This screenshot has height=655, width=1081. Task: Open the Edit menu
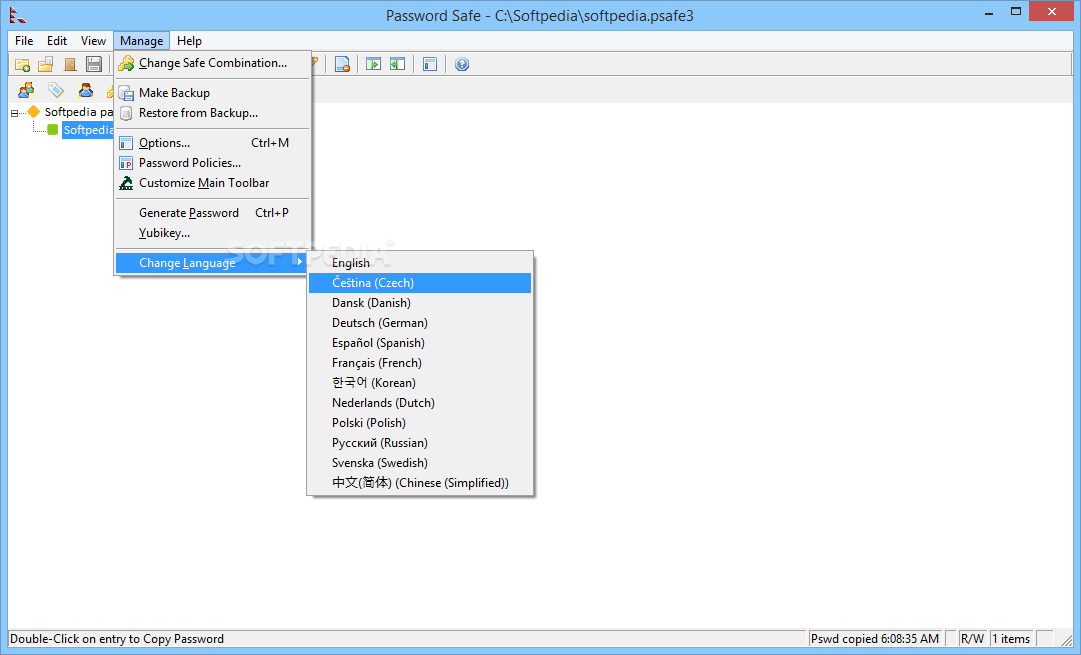[x=57, y=41]
